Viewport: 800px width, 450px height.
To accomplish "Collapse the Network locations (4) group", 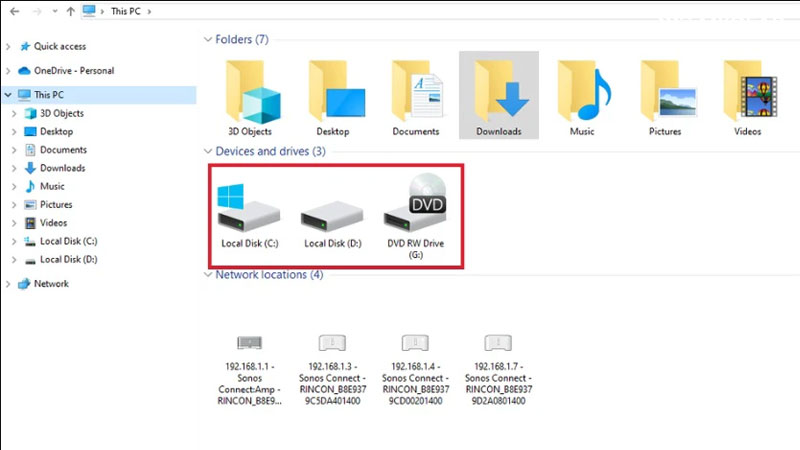I will coord(208,274).
